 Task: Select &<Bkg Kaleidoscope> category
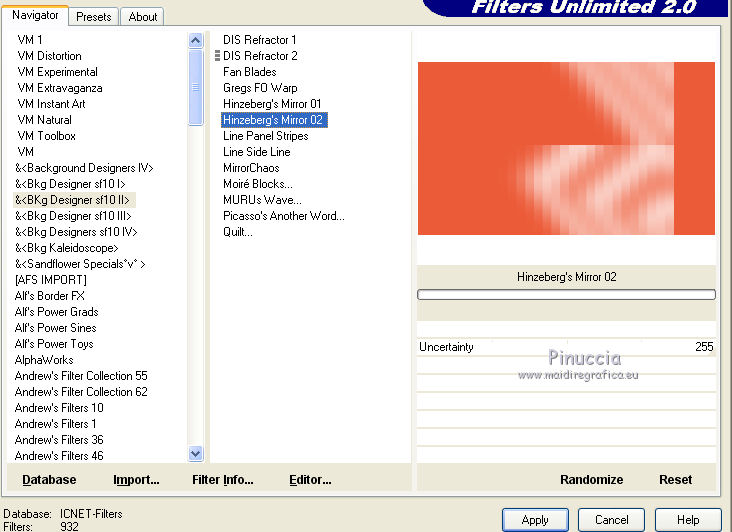point(66,248)
